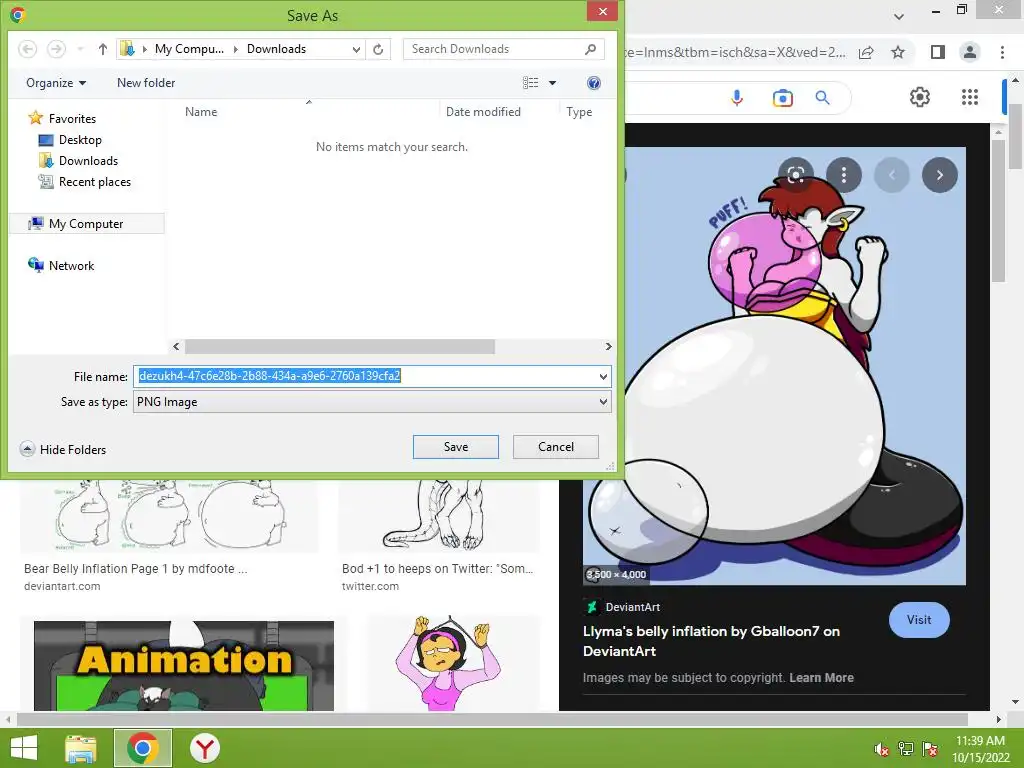Search by image with camera icon
1024x768 pixels.
pos(782,98)
